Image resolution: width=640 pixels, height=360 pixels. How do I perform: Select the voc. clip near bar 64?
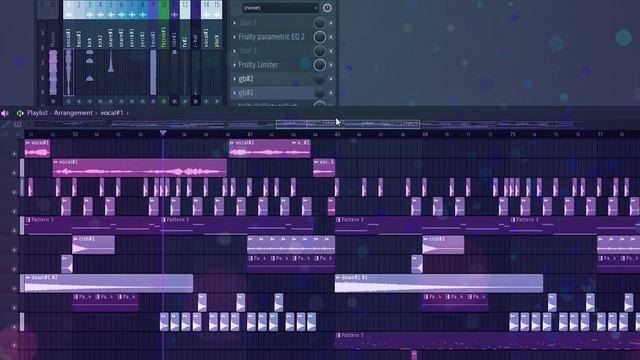(324, 168)
